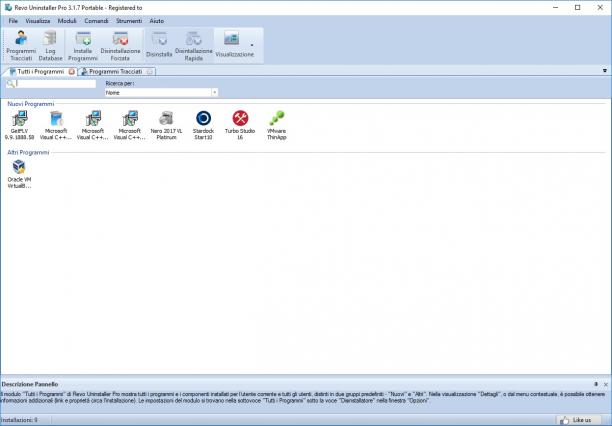Screen dimensions: 612x426
Task: Select the Turbo Studio 16 icon
Action: click(x=240, y=125)
